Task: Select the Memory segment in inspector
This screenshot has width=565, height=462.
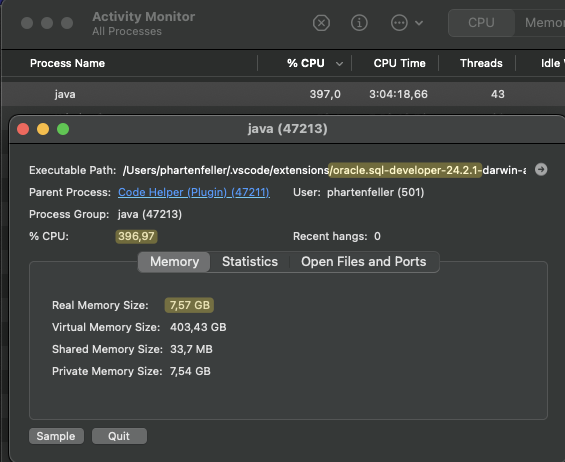Action: (x=174, y=262)
